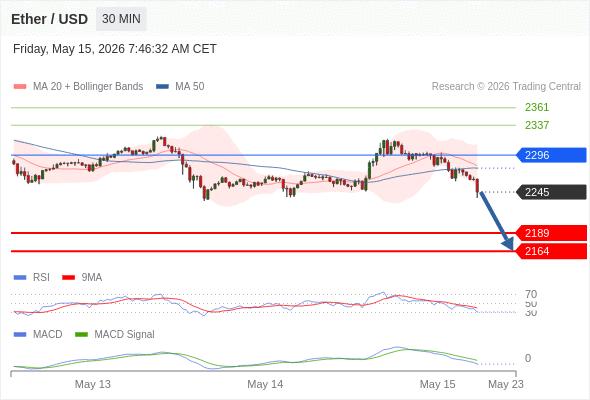This screenshot has height=400, width=590.
Task: Click the green 2337 resistance label
Action: coord(537,125)
